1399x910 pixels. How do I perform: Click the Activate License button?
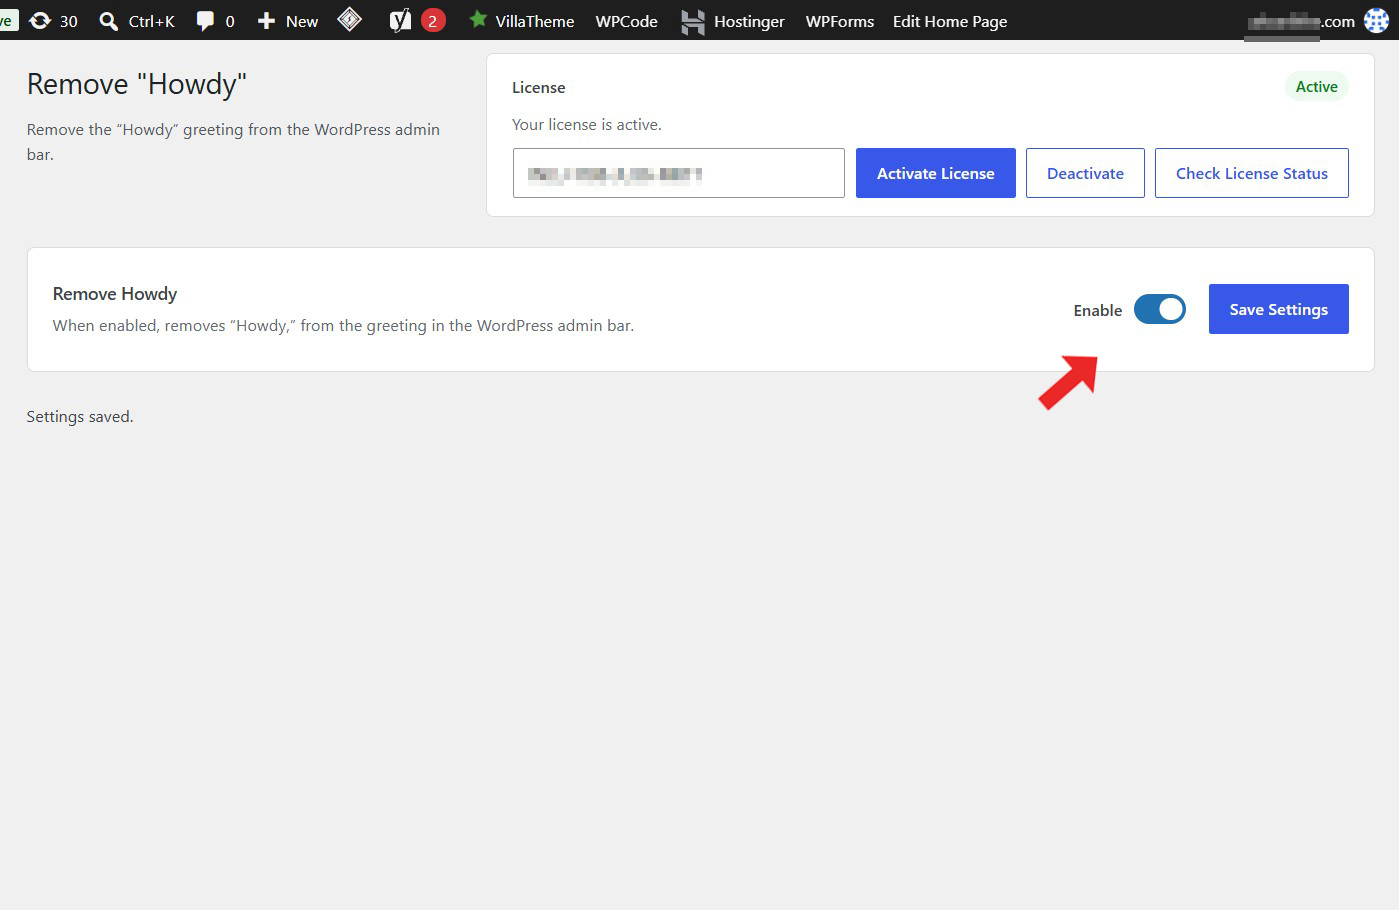936,173
